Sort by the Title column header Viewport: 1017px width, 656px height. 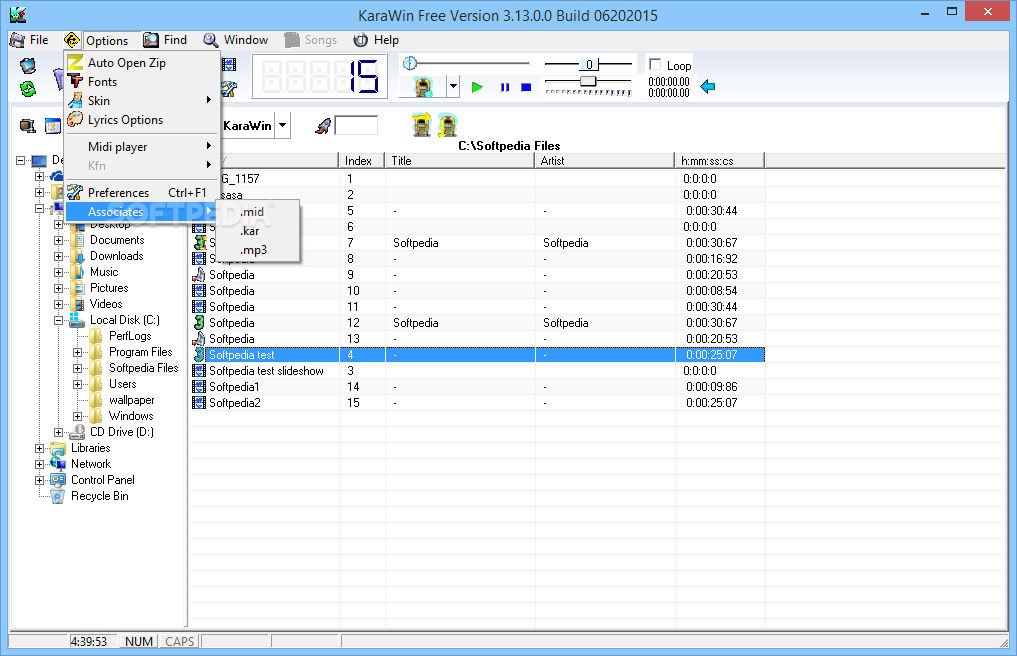coord(460,160)
